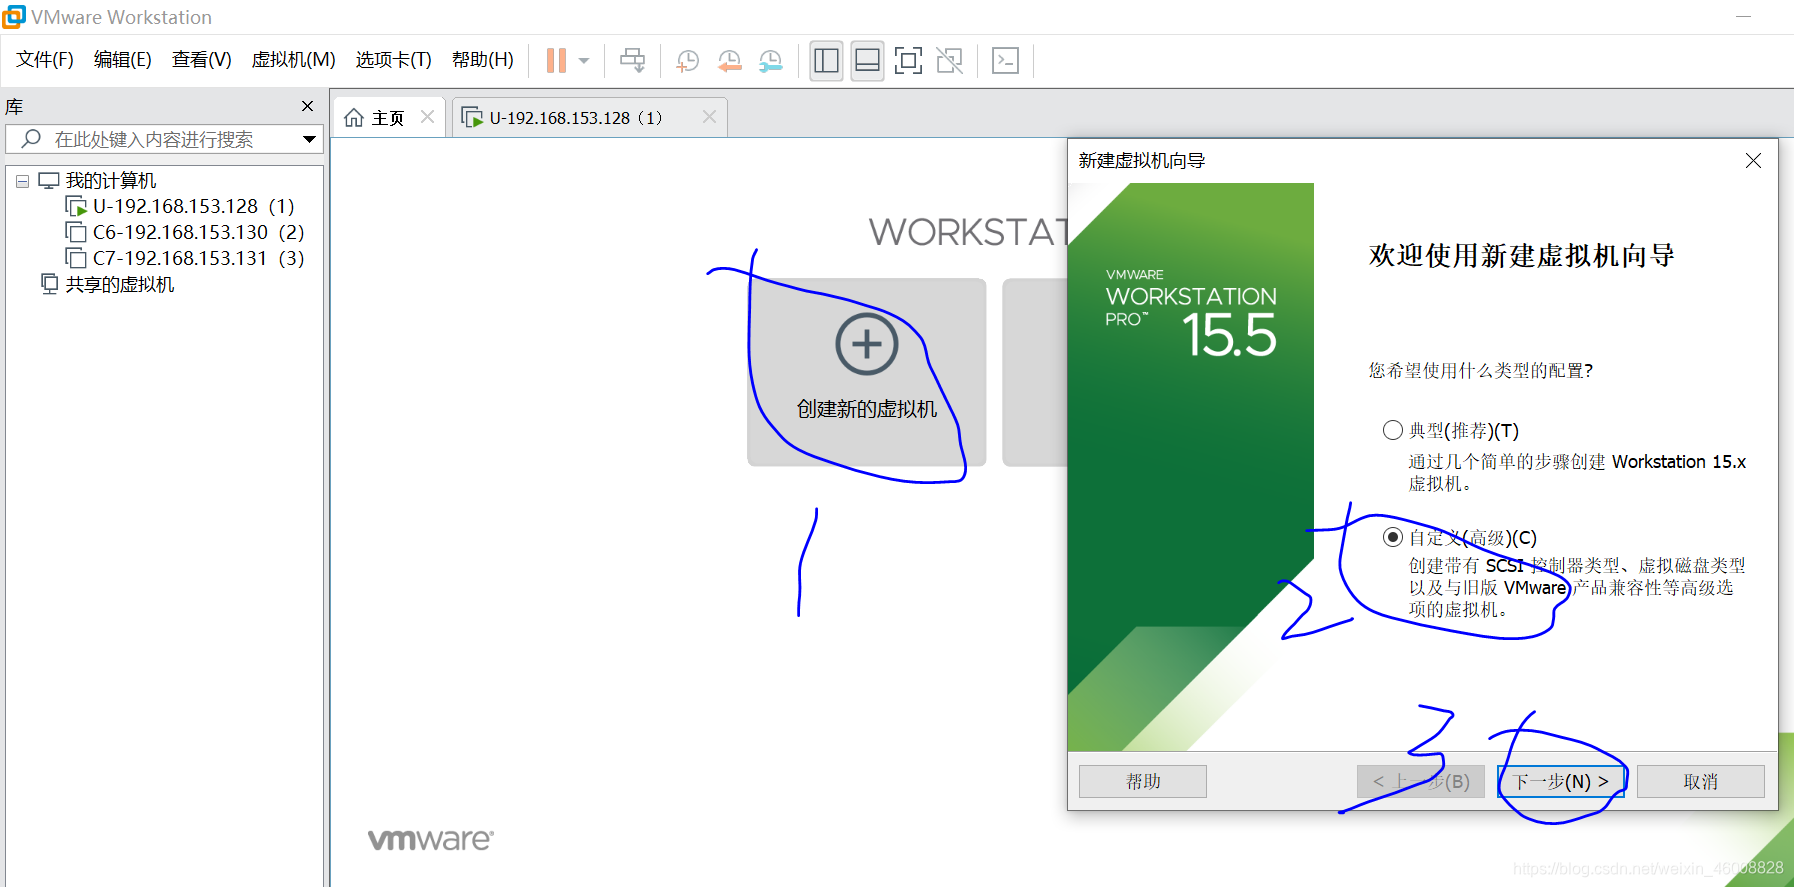Click the 取消 button in wizard
Viewport: 1794px width, 887px height.
click(1701, 781)
